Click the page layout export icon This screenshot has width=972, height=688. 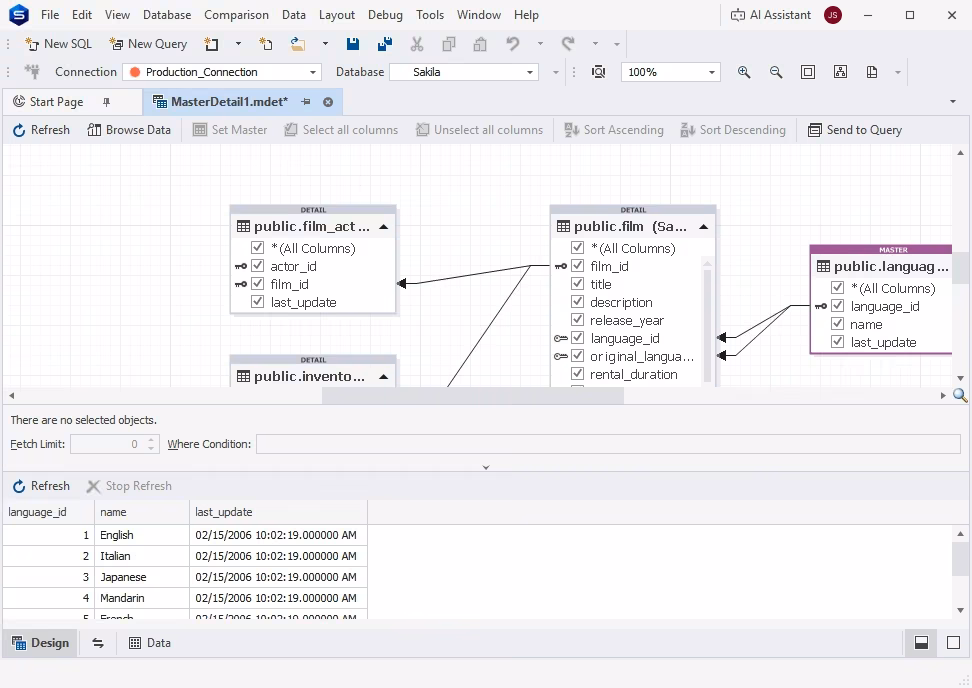[x=872, y=72]
